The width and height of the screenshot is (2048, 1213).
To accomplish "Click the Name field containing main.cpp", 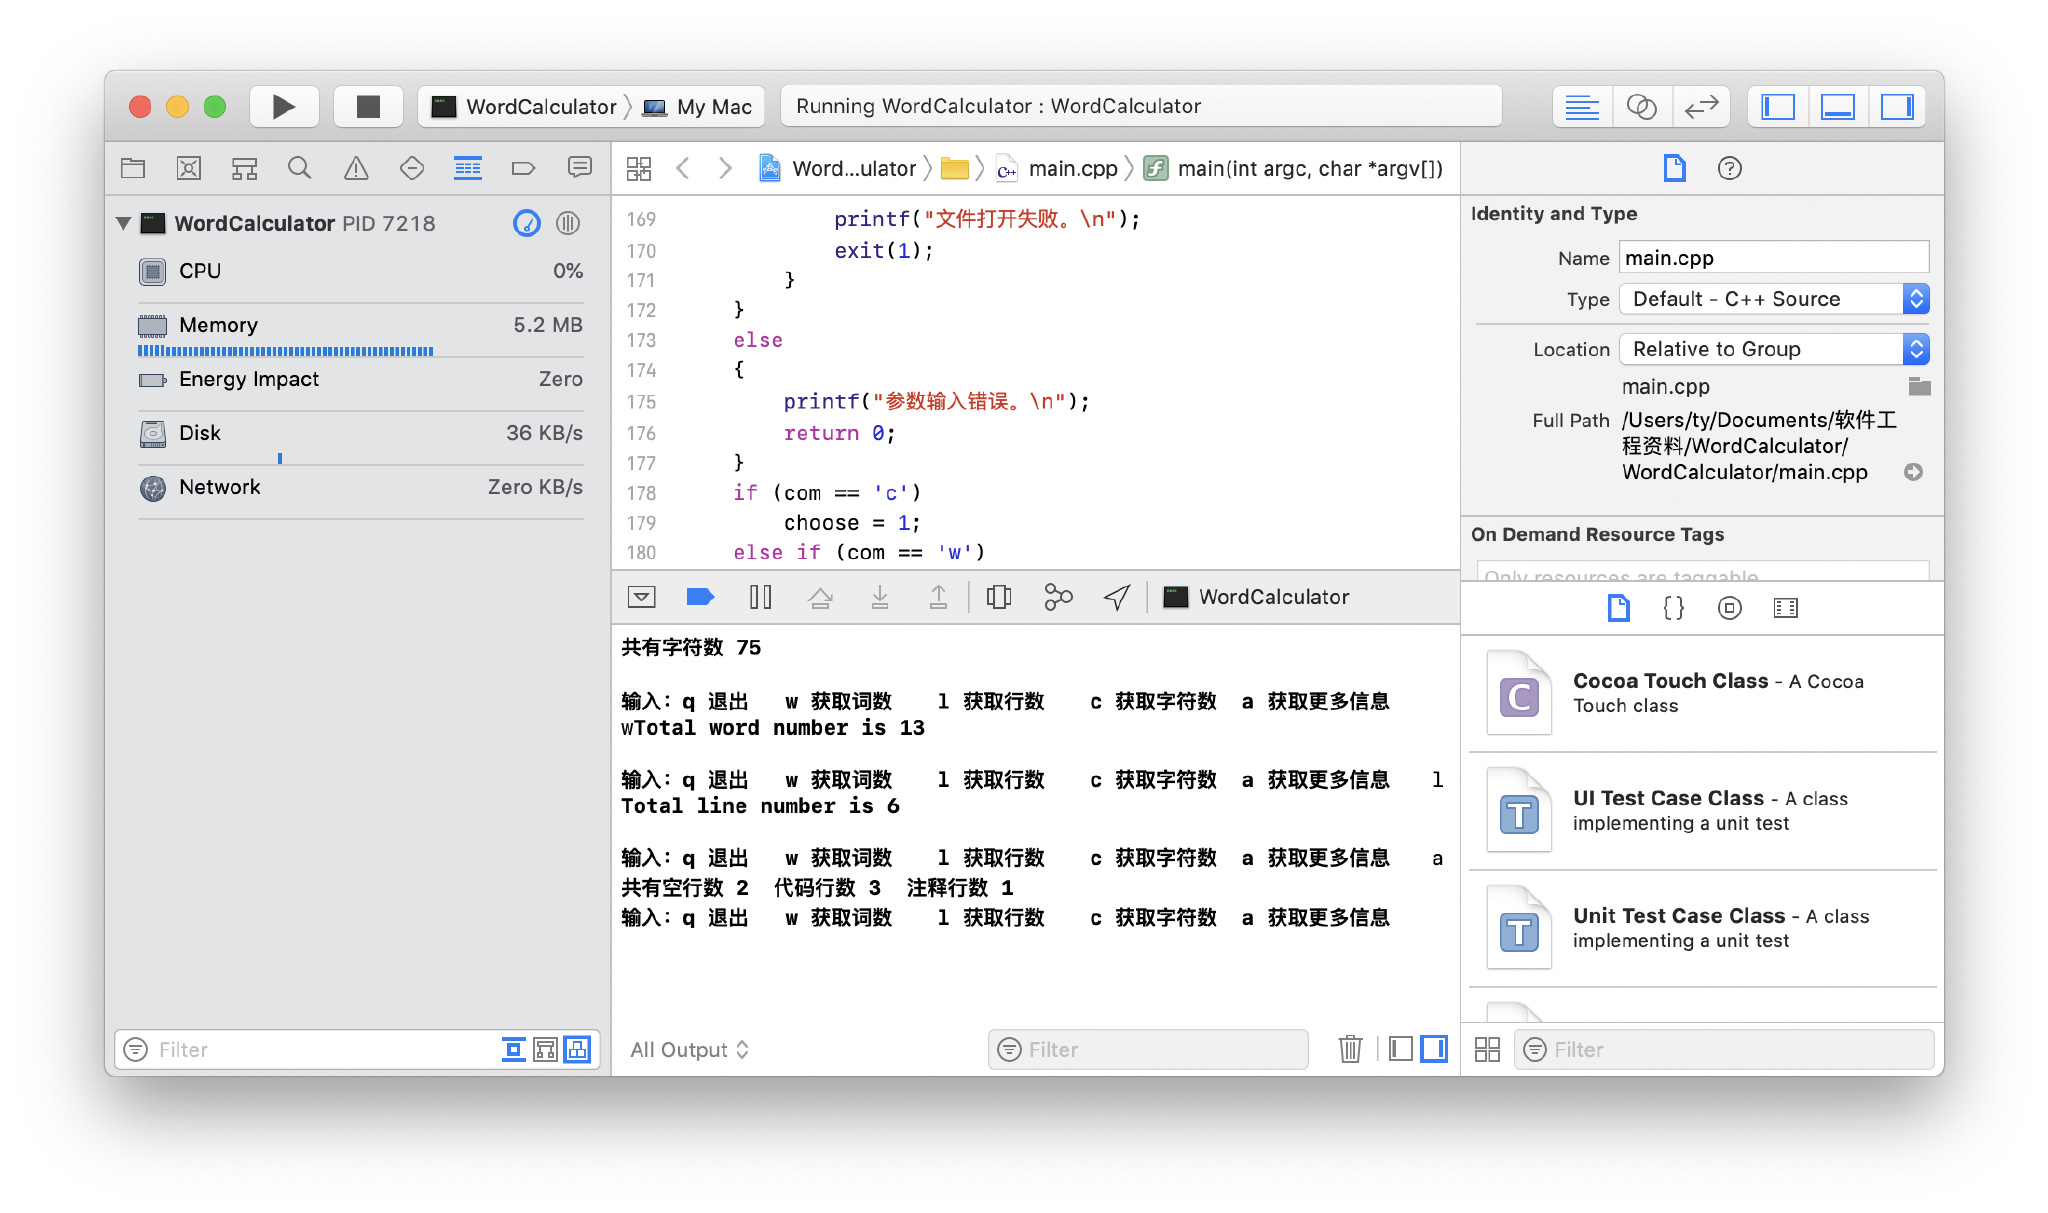I will [1773, 258].
